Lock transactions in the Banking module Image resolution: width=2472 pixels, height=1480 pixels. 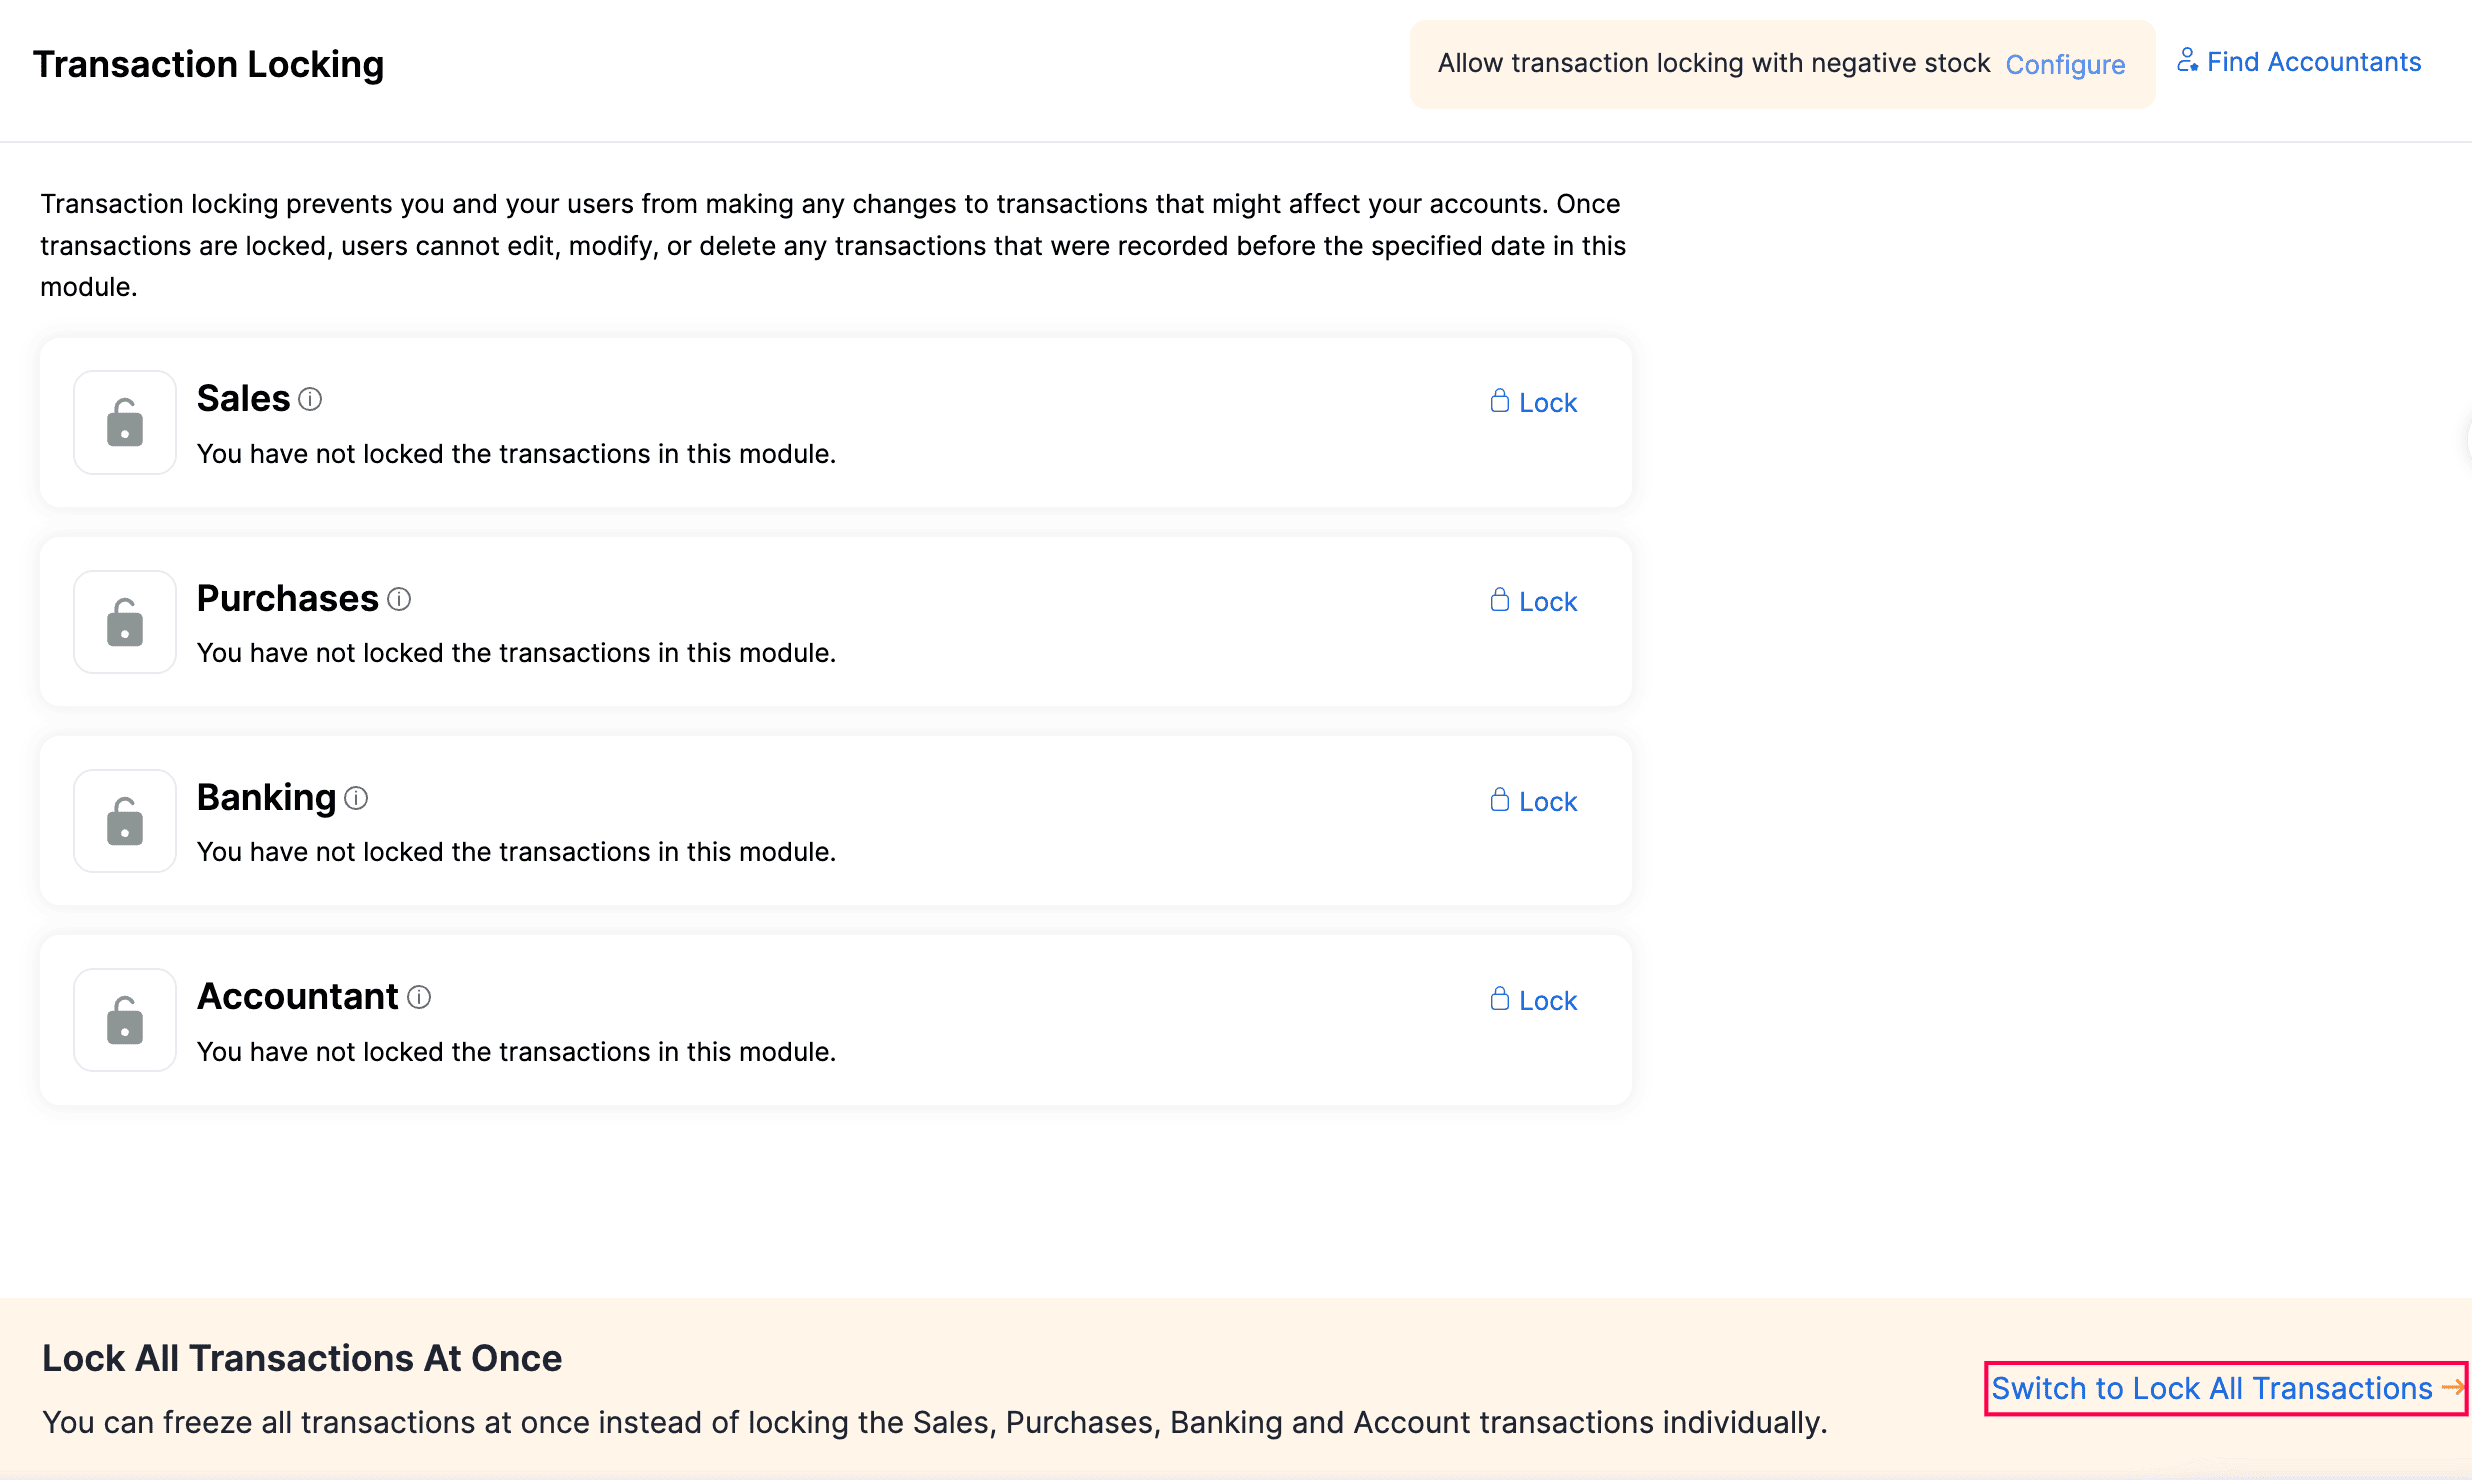[1547, 800]
